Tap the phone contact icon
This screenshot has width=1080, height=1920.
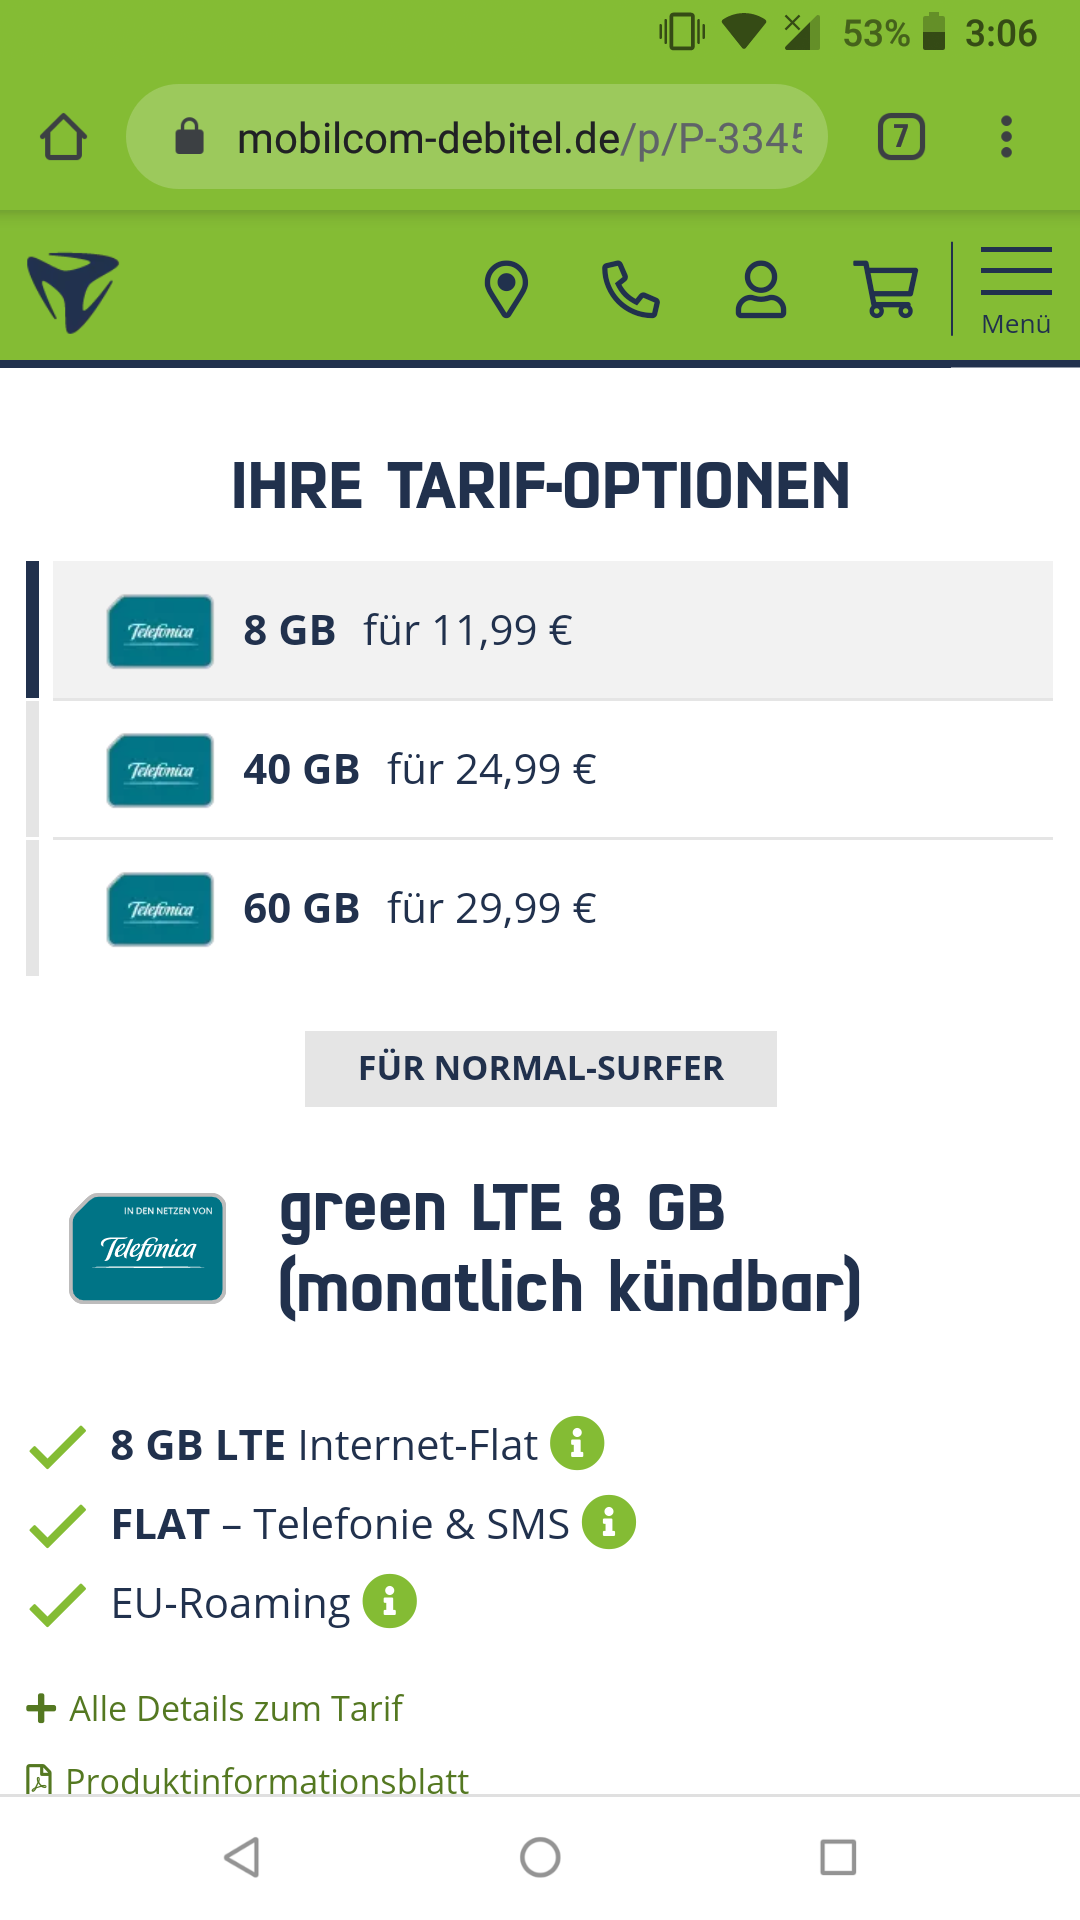coord(631,289)
